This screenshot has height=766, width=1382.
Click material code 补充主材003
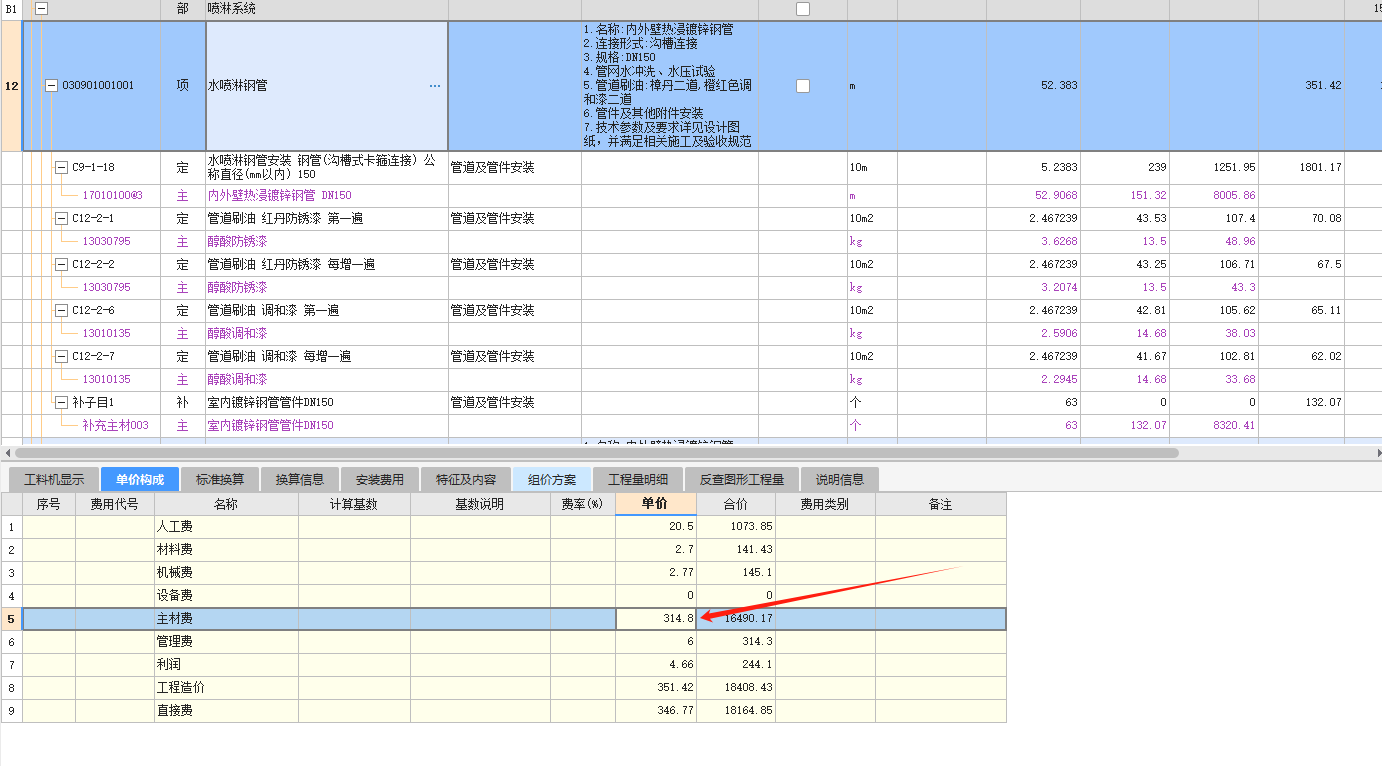[x=115, y=426]
